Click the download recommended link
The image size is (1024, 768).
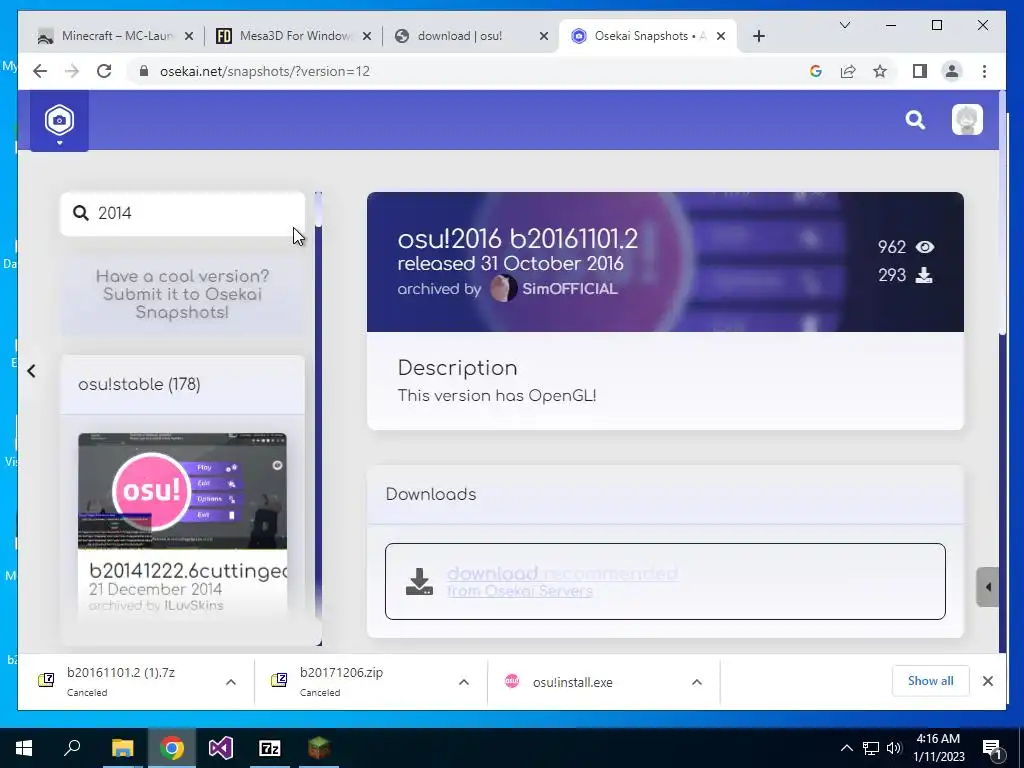pyautogui.click(x=562, y=573)
